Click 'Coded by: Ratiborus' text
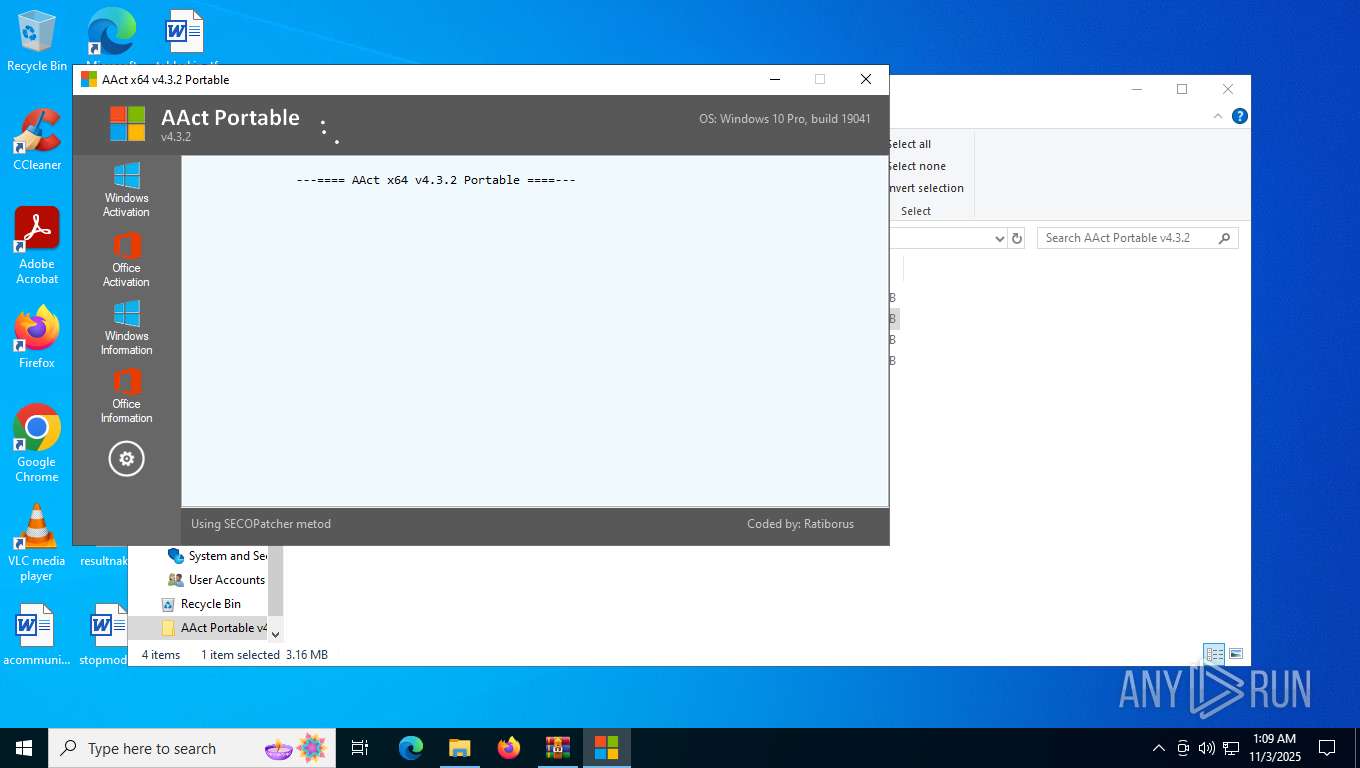 pyautogui.click(x=800, y=523)
